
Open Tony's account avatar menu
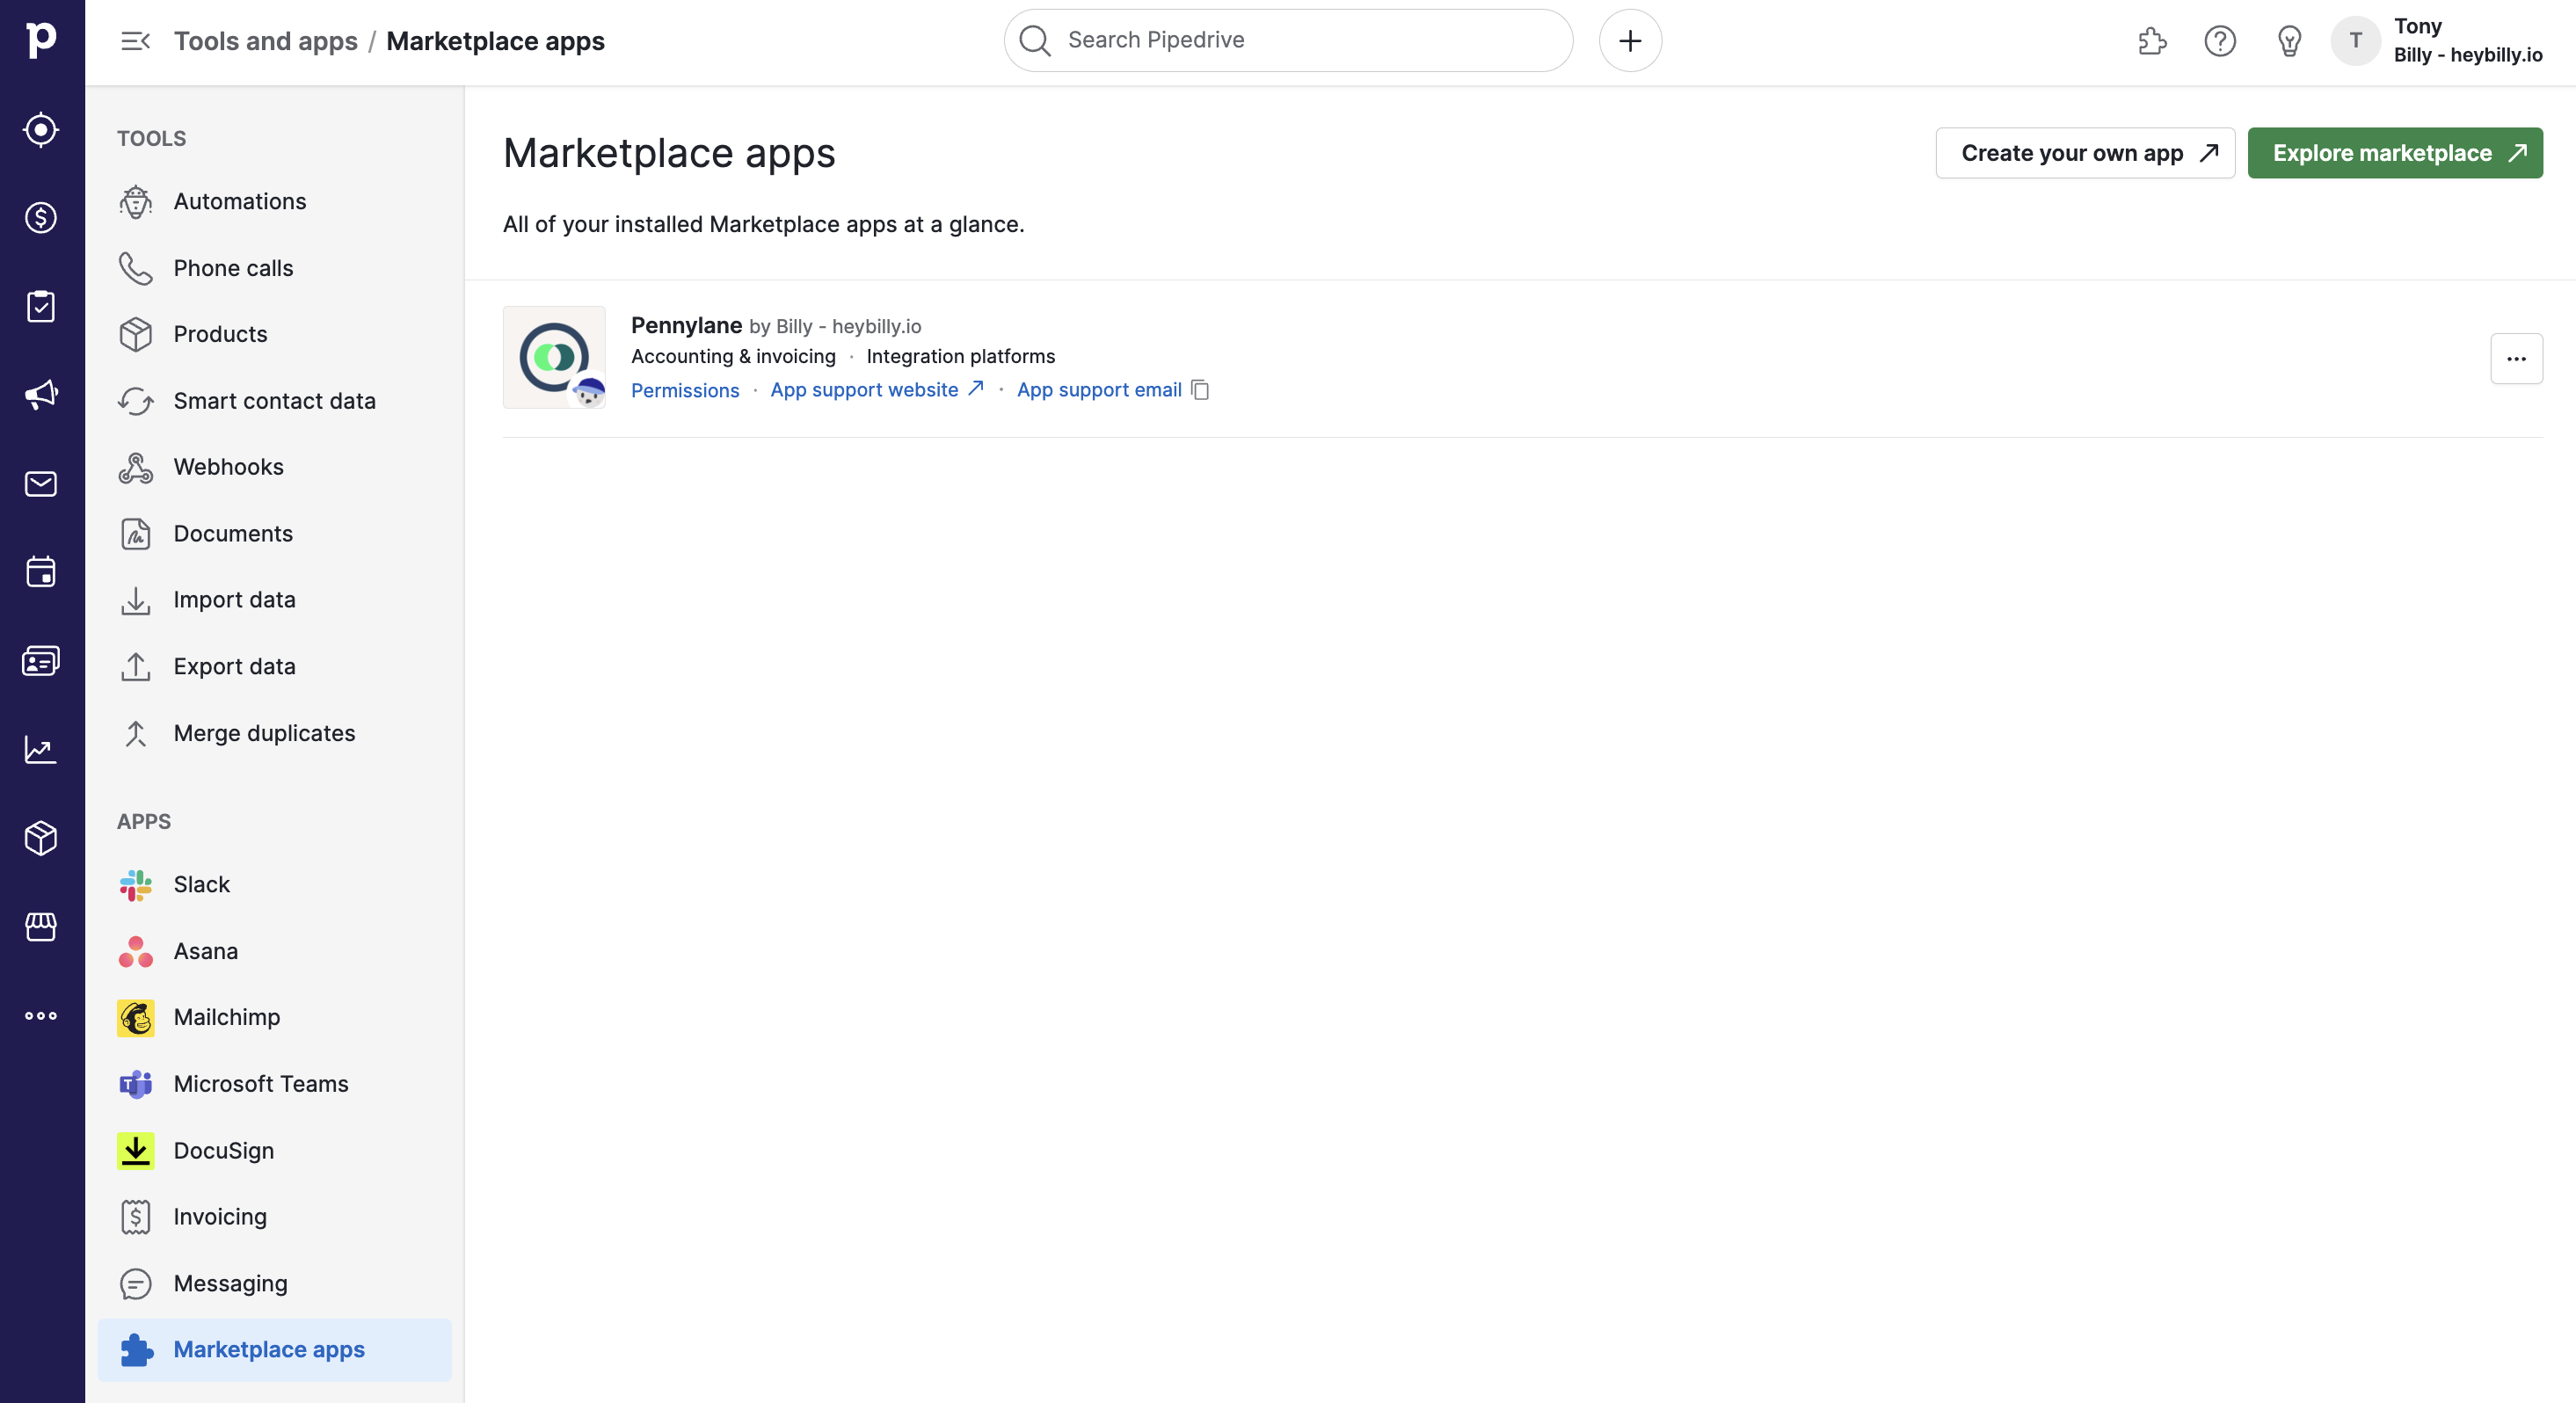2356,41
